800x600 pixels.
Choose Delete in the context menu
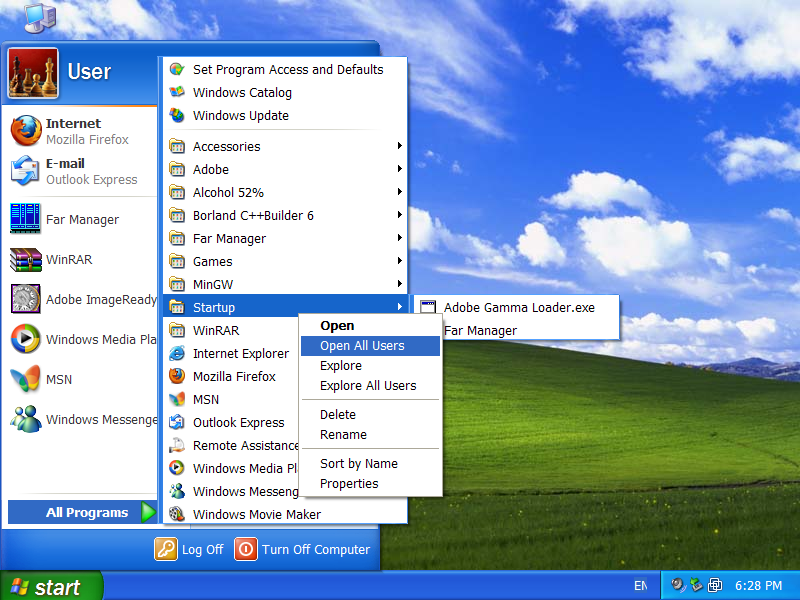pos(370,414)
